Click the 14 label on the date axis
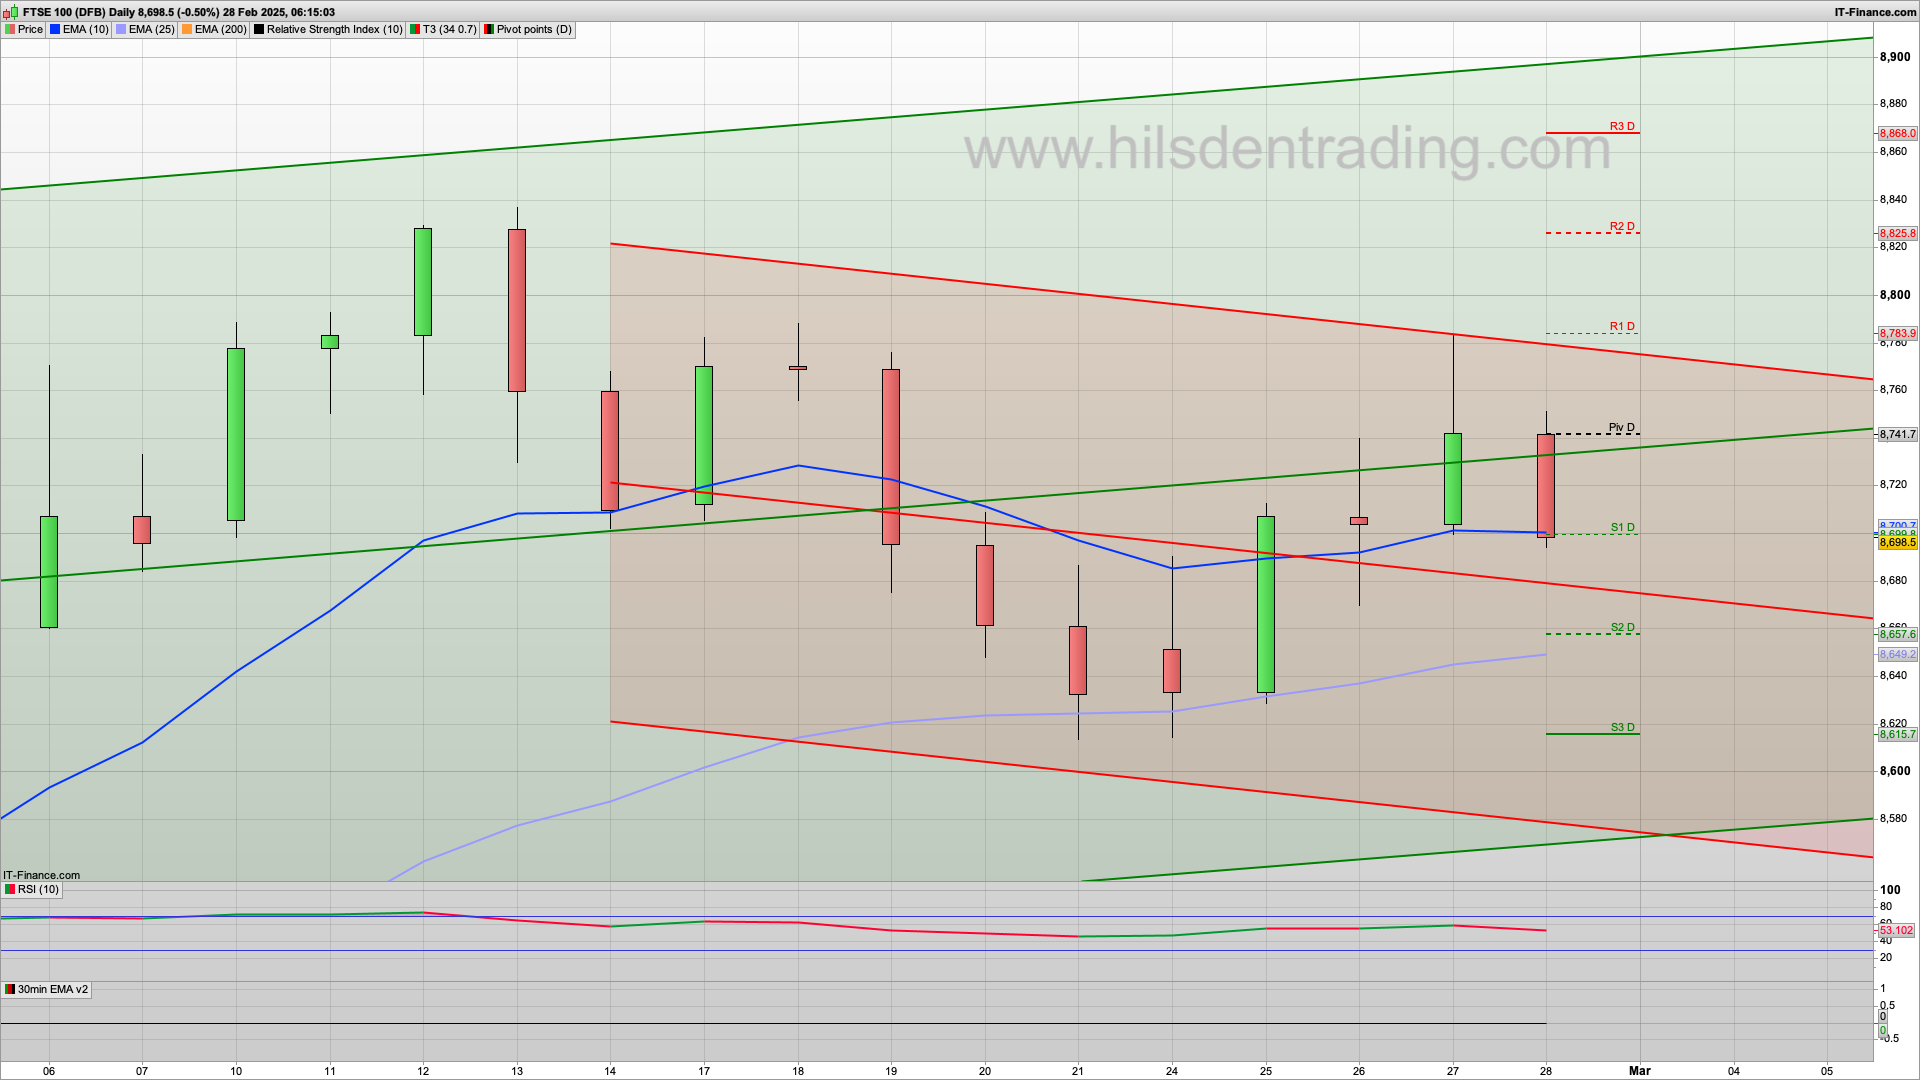This screenshot has height=1080, width=1920. pyautogui.click(x=610, y=1071)
